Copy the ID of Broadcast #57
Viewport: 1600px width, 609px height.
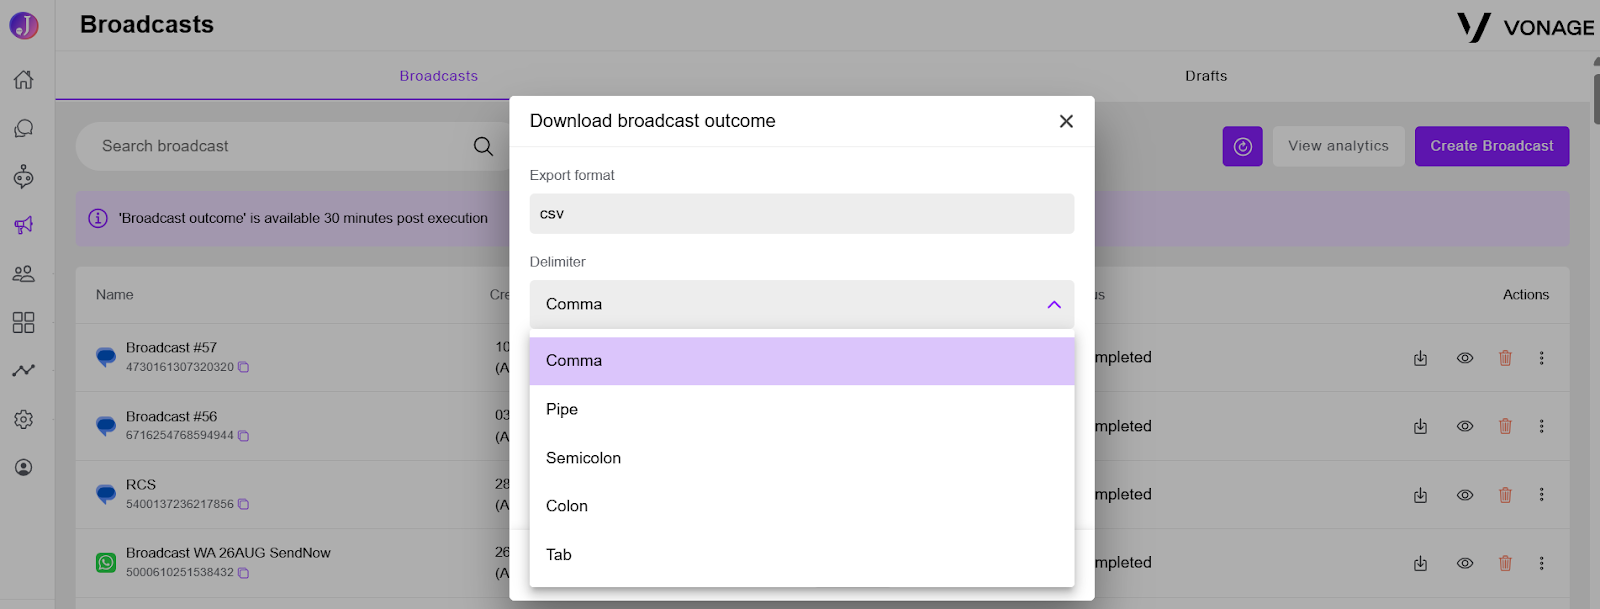tap(243, 367)
